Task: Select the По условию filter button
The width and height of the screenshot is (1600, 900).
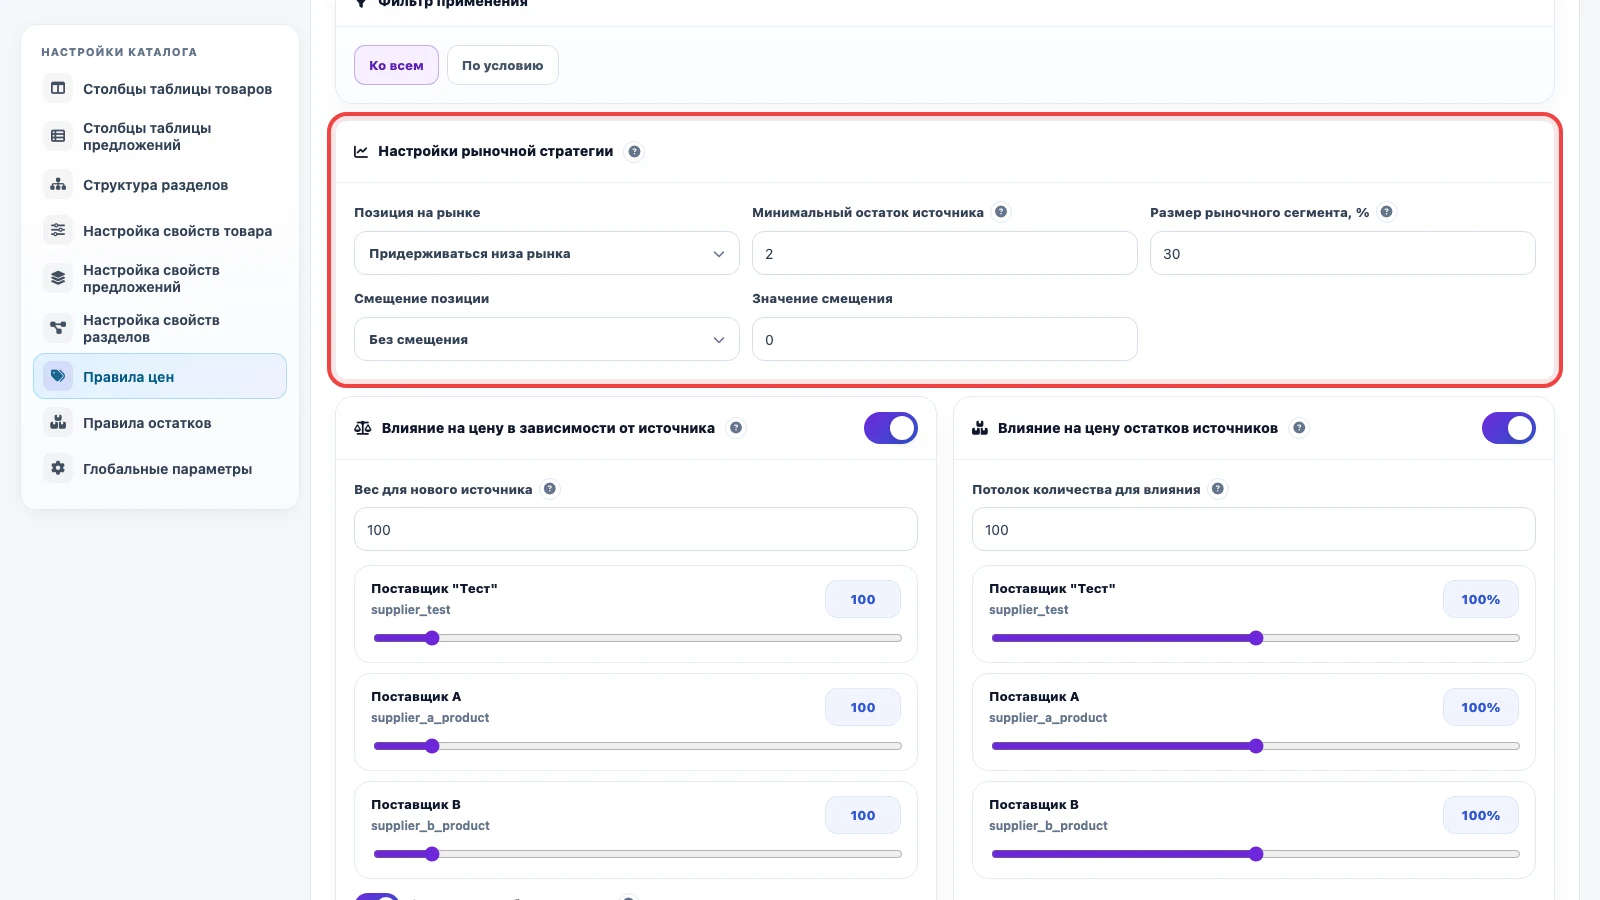Action: [x=502, y=65]
